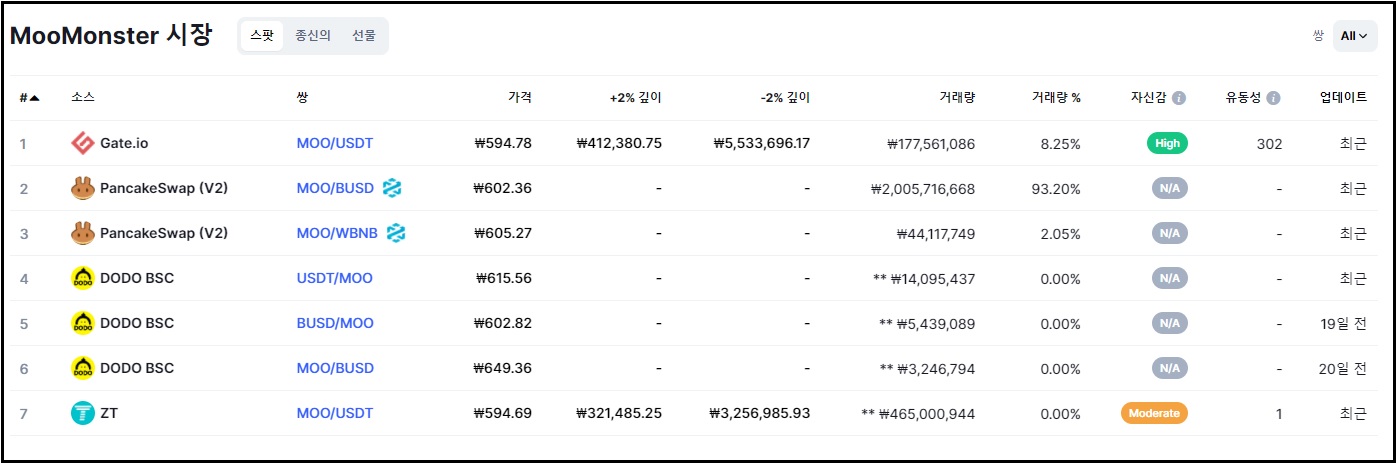Sort by the 거래량 column header
Viewport: 1397px width, 463px height.
point(957,98)
